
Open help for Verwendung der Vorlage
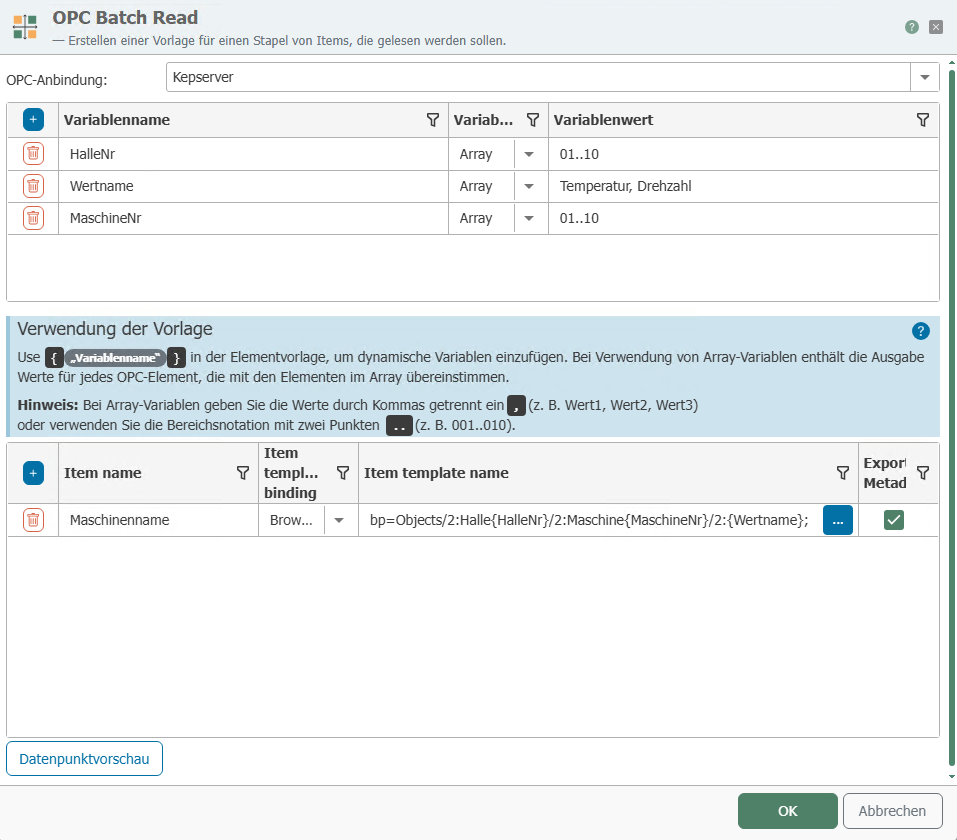[920, 331]
